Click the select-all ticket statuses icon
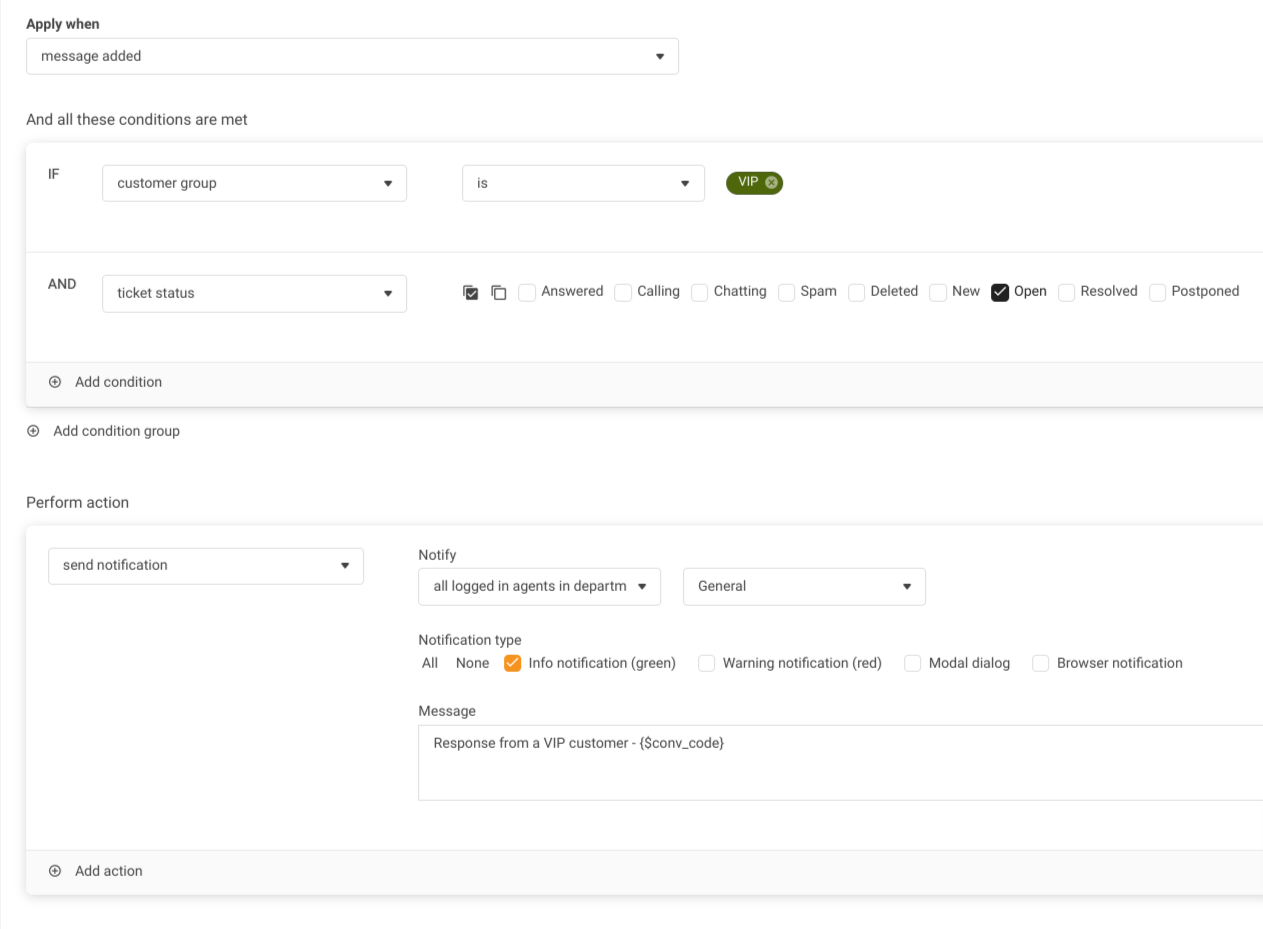This screenshot has width=1263, height=929. pyautogui.click(x=471, y=293)
